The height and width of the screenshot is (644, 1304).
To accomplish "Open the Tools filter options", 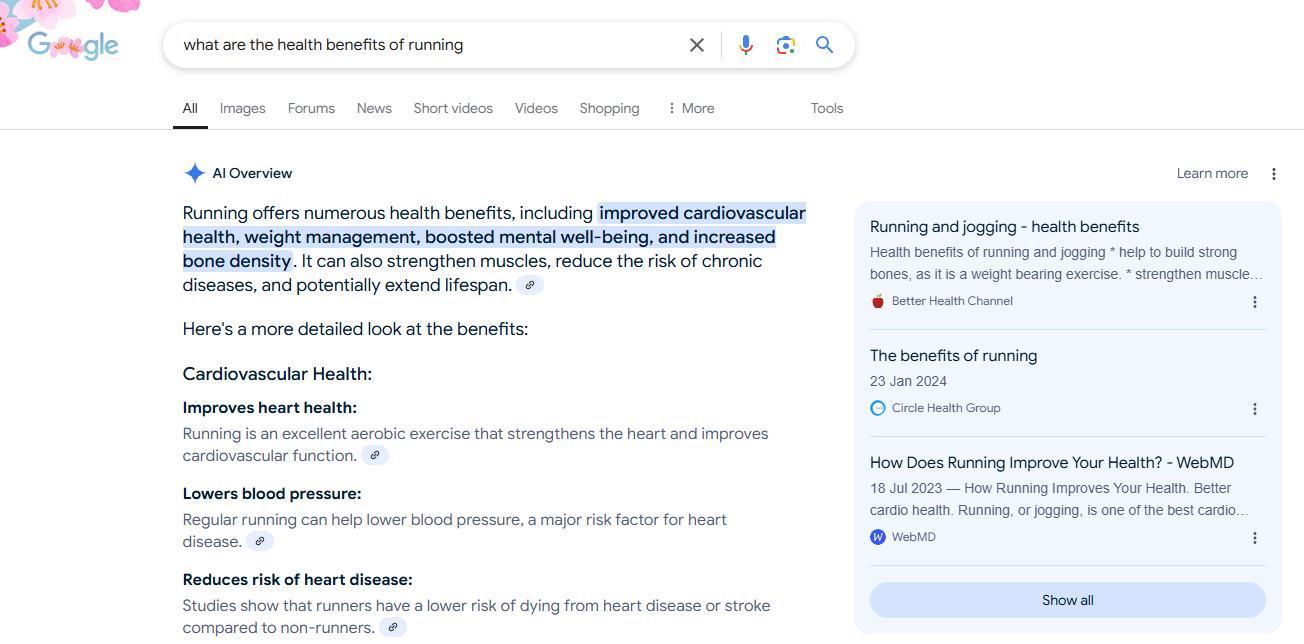I will point(827,109).
